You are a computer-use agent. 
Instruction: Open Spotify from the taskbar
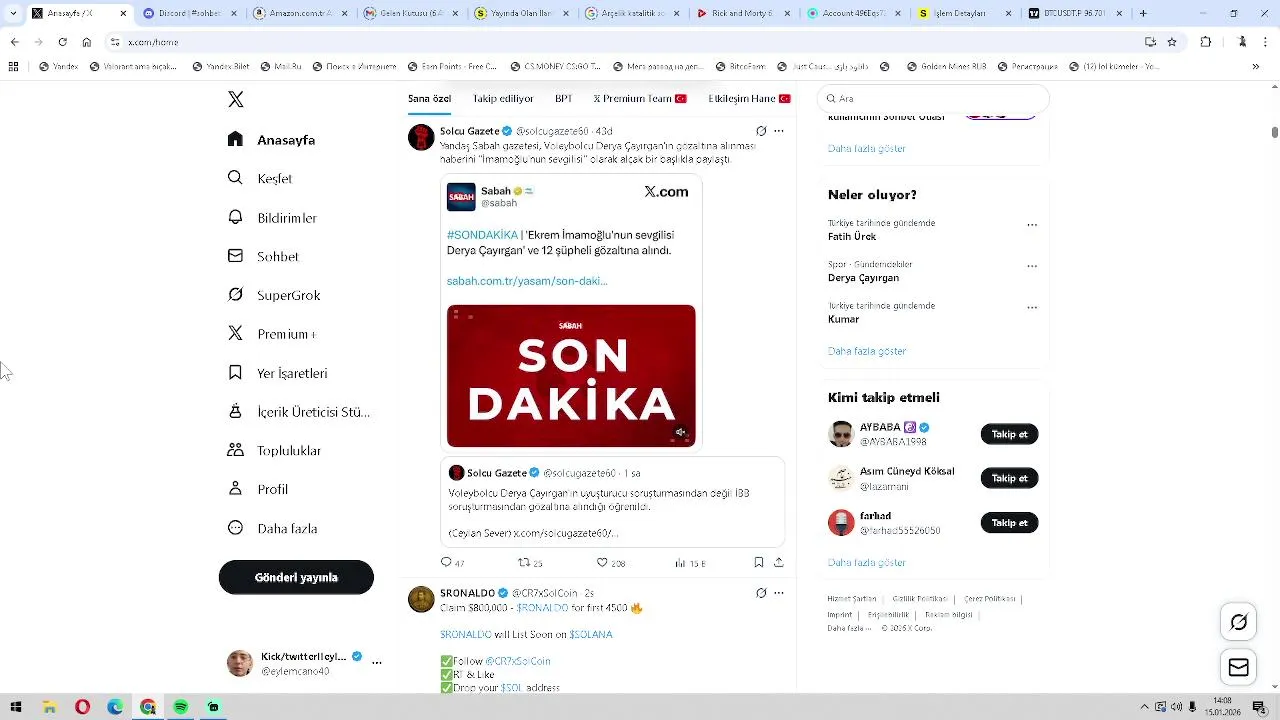coord(180,707)
